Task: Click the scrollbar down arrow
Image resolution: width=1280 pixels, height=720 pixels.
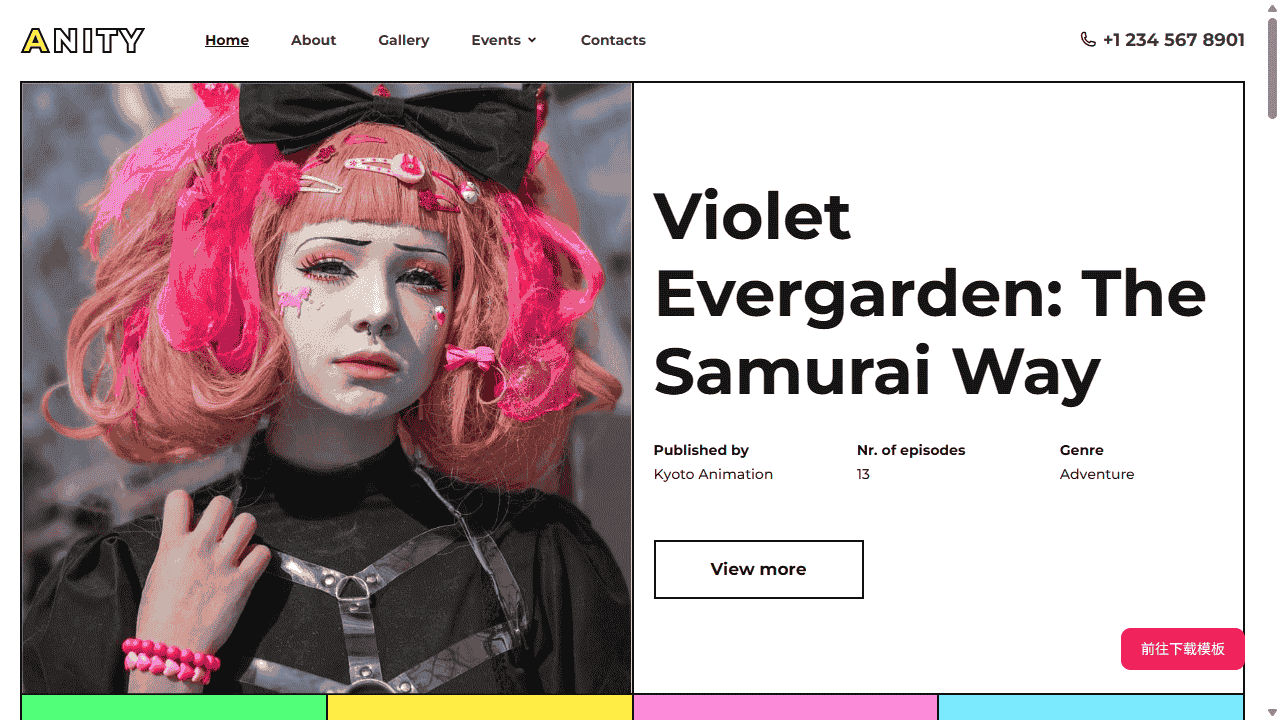Action: pos(1272,713)
